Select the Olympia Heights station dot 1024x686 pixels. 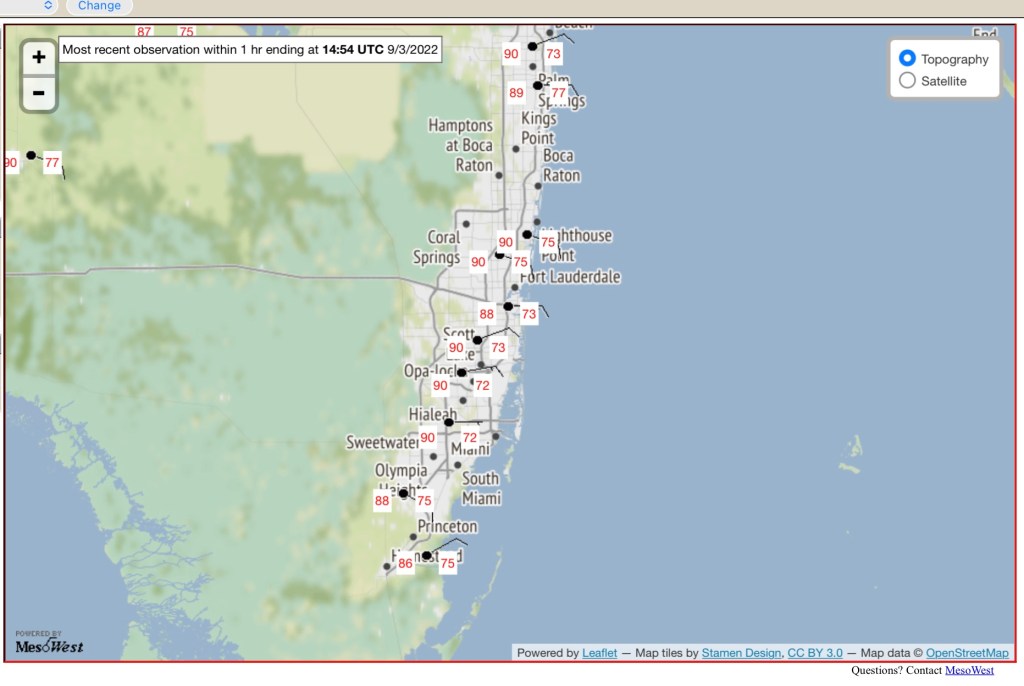[403, 493]
